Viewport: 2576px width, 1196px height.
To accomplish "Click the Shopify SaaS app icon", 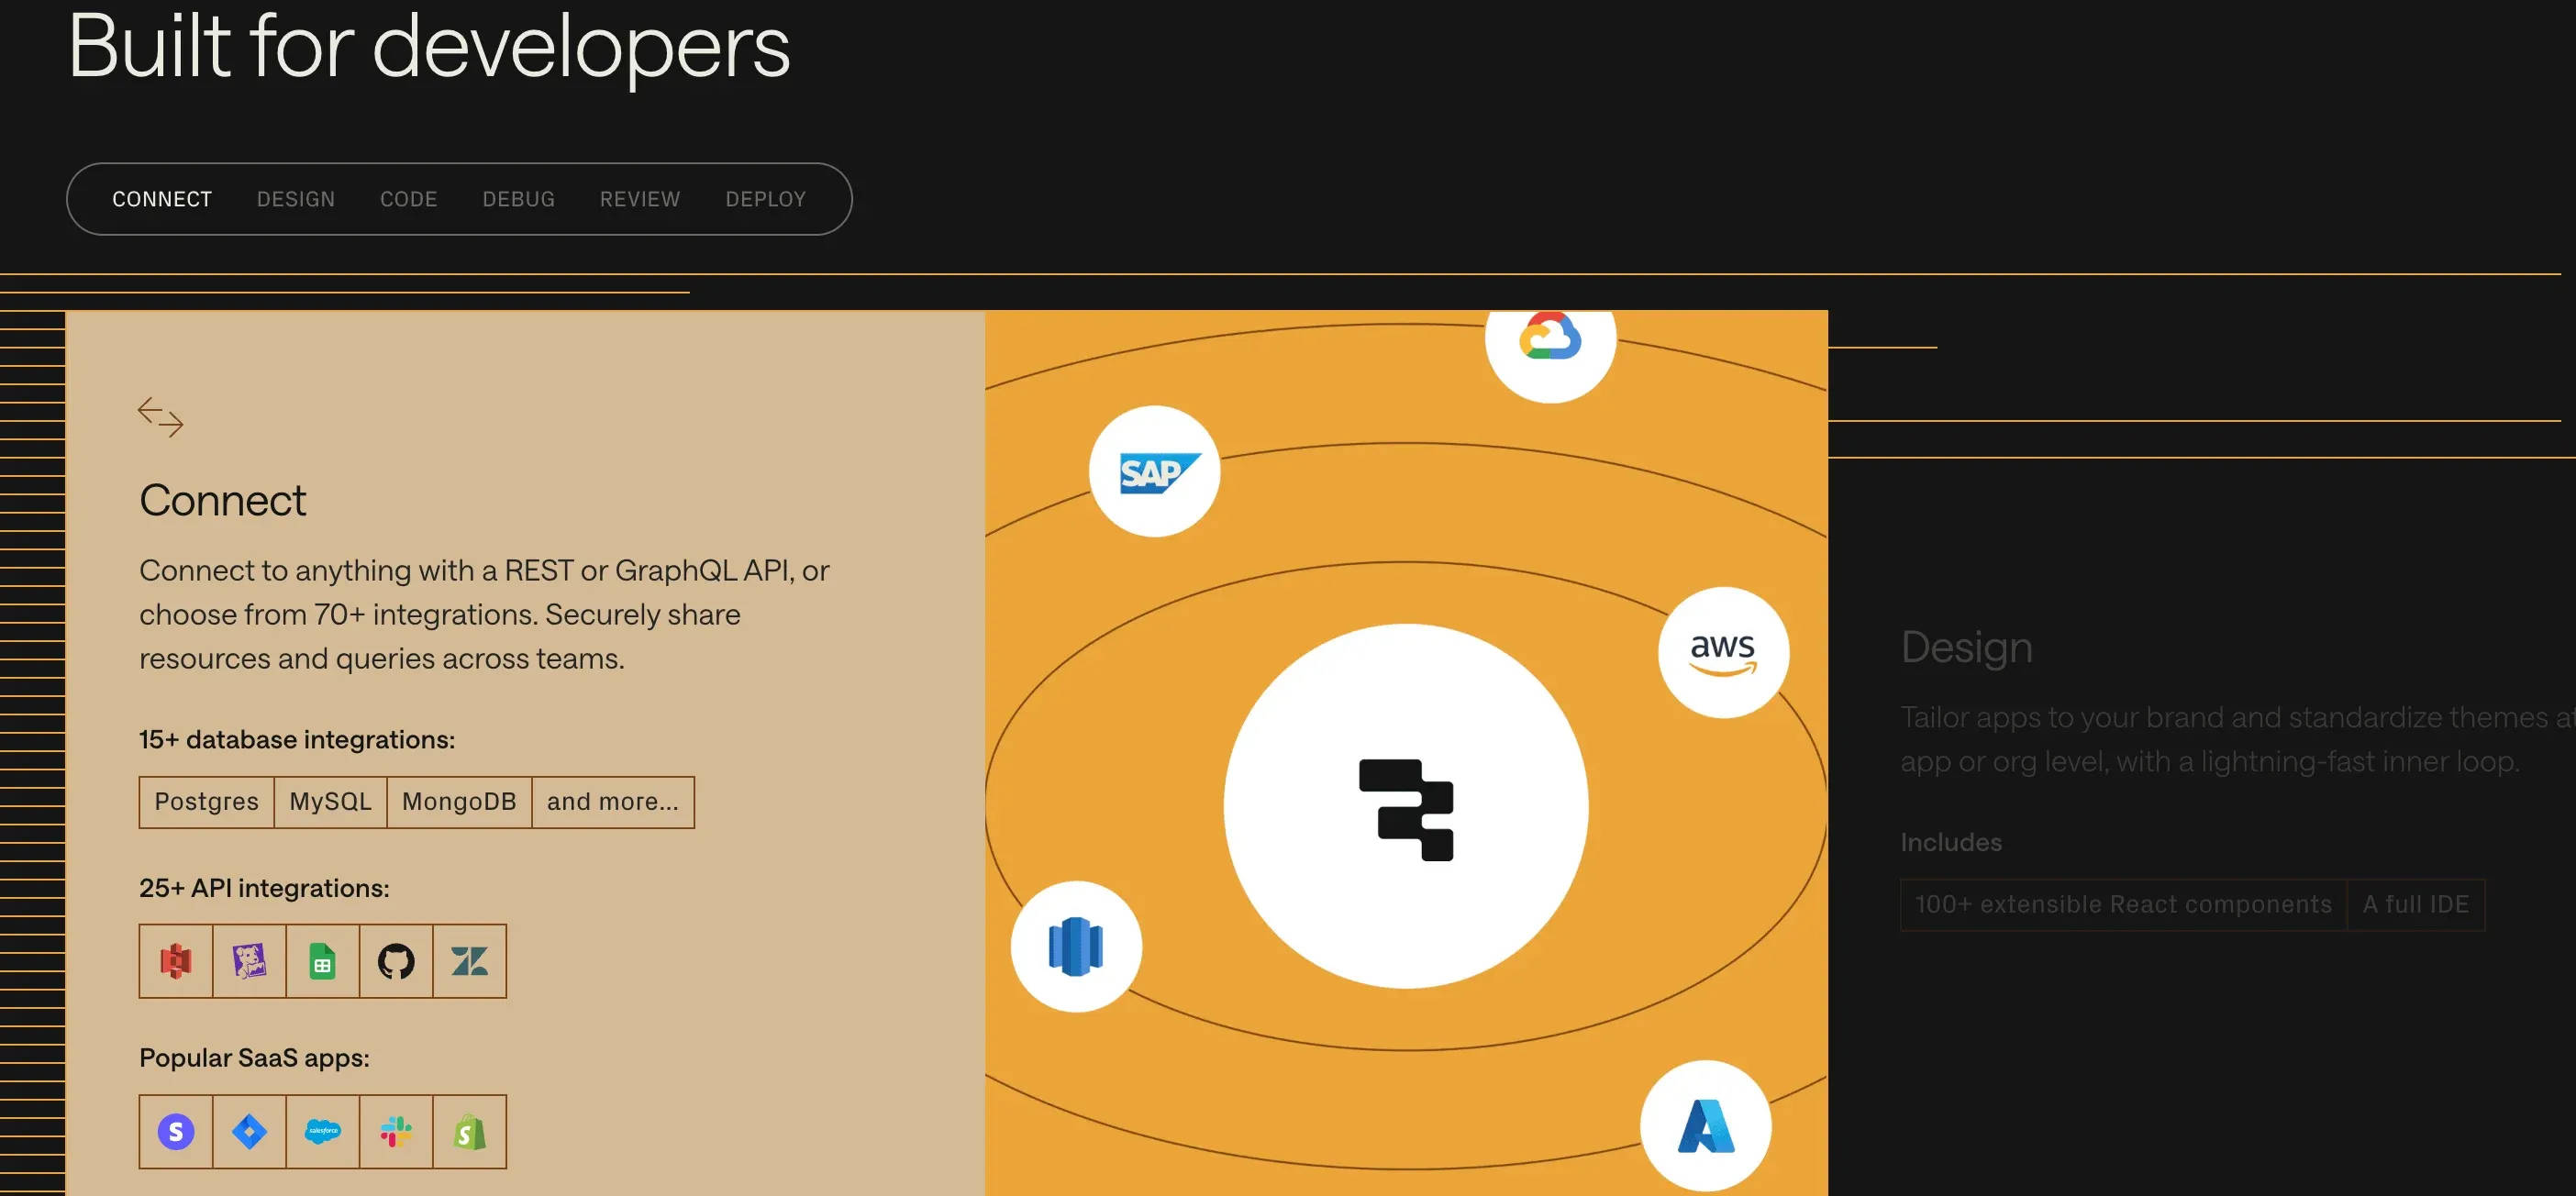I will 472,1130.
